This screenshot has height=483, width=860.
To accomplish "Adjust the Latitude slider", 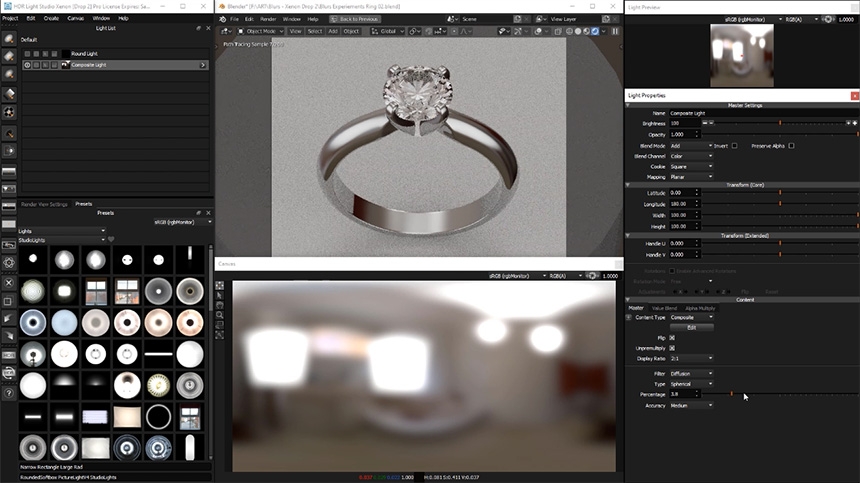I will (x=780, y=193).
